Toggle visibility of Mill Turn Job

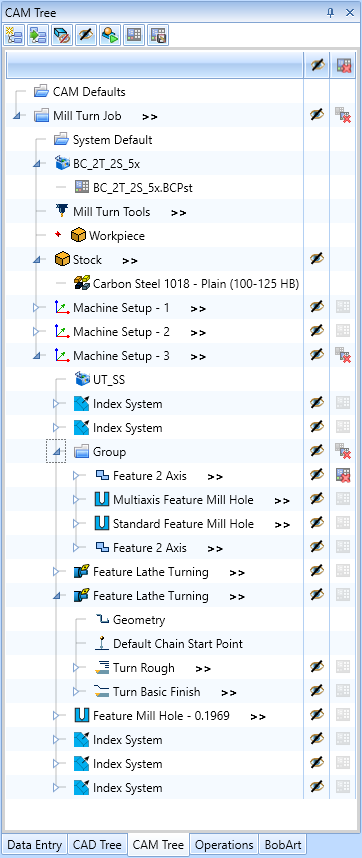point(317,115)
